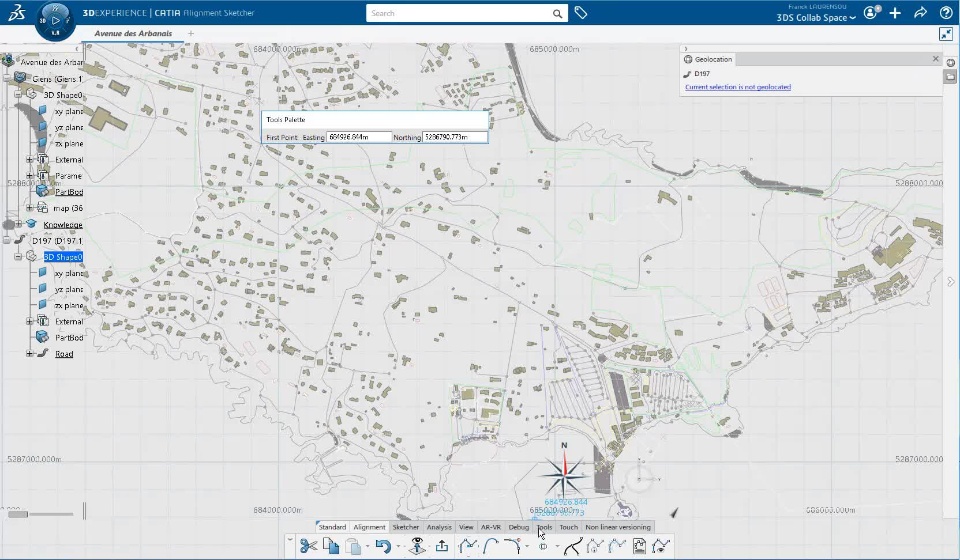Viewport: 960px width, 560px height.
Task: Click the Paste icon in bottom toolbar
Action: [x=353, y=545]
